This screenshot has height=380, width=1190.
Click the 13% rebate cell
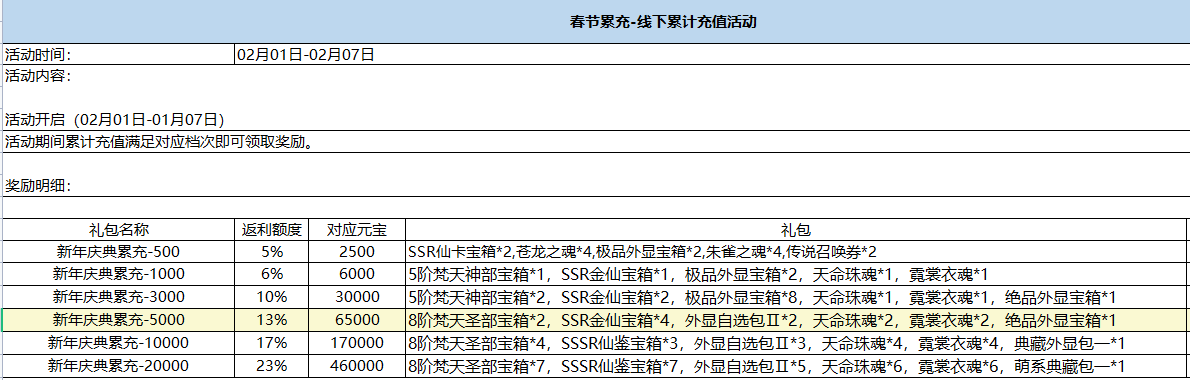[272, 319]
